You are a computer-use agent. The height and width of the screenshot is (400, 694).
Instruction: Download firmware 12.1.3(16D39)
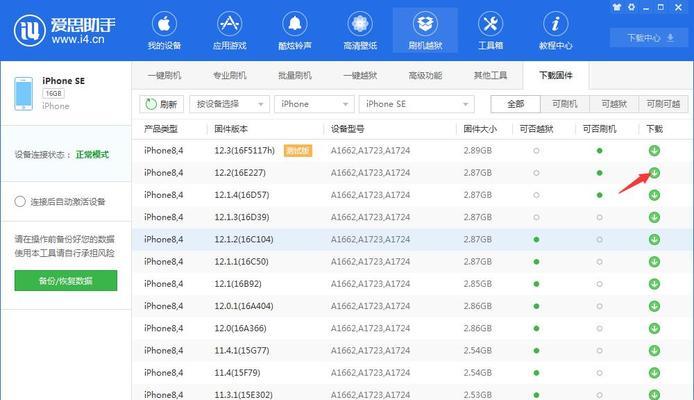pyautogui.click(x=654, y=217)
